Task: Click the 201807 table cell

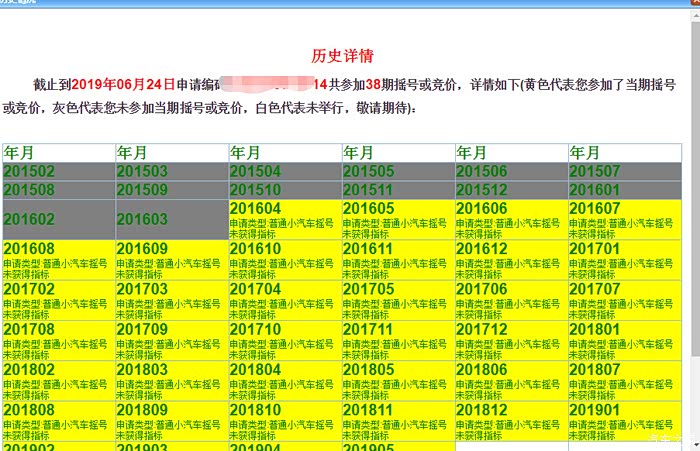Action: click(x=625, y=380)
